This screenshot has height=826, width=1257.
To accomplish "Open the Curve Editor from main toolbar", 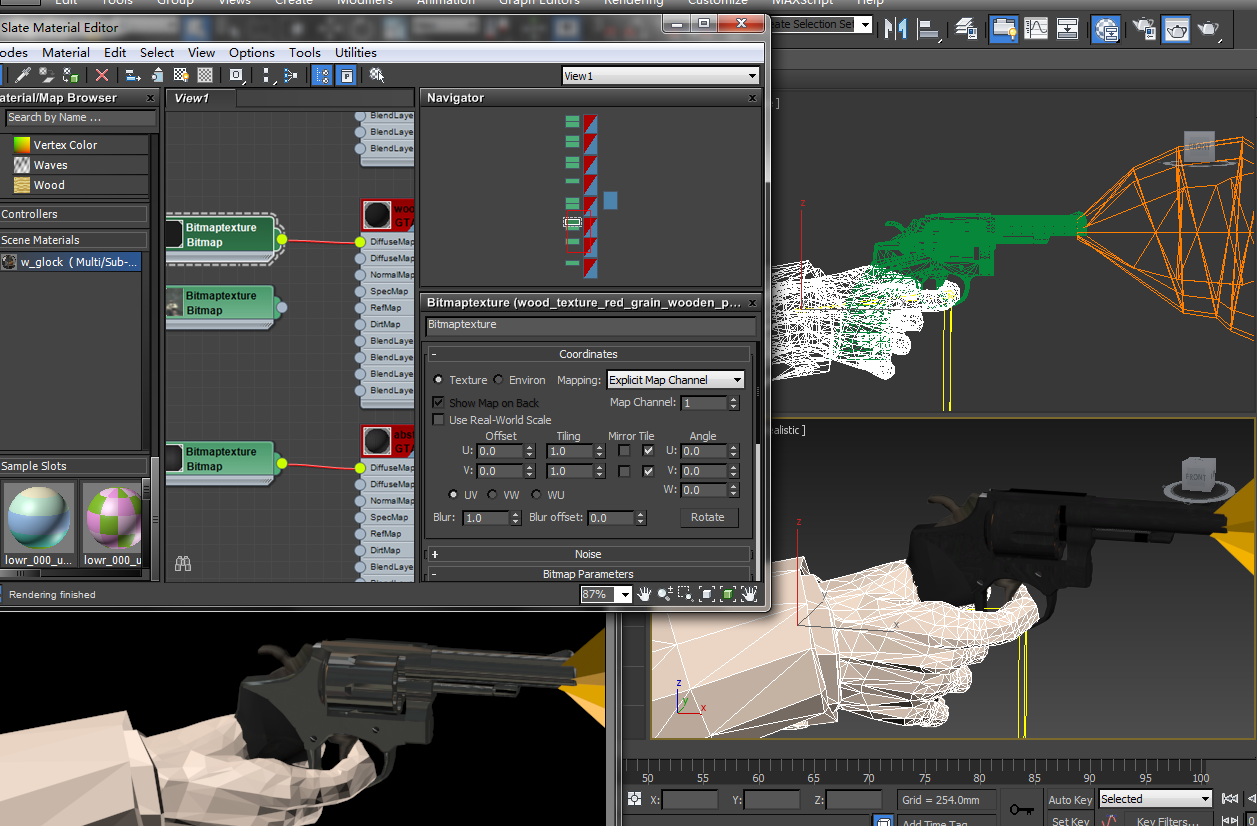I will [x=1036, y=29].
